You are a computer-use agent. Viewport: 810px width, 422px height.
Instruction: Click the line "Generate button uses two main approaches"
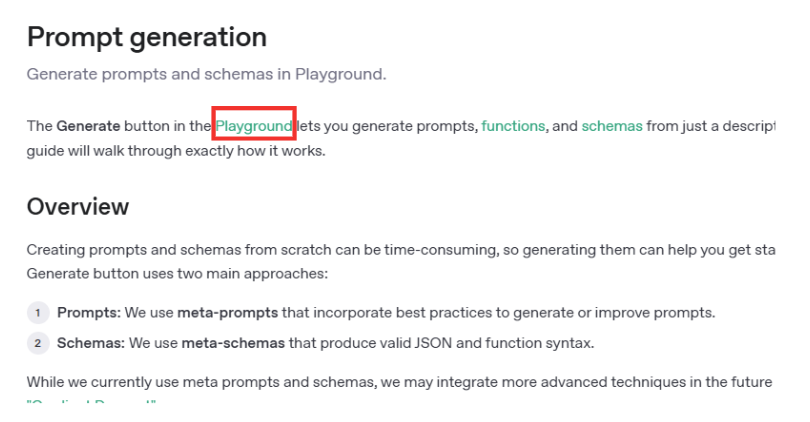177,273
